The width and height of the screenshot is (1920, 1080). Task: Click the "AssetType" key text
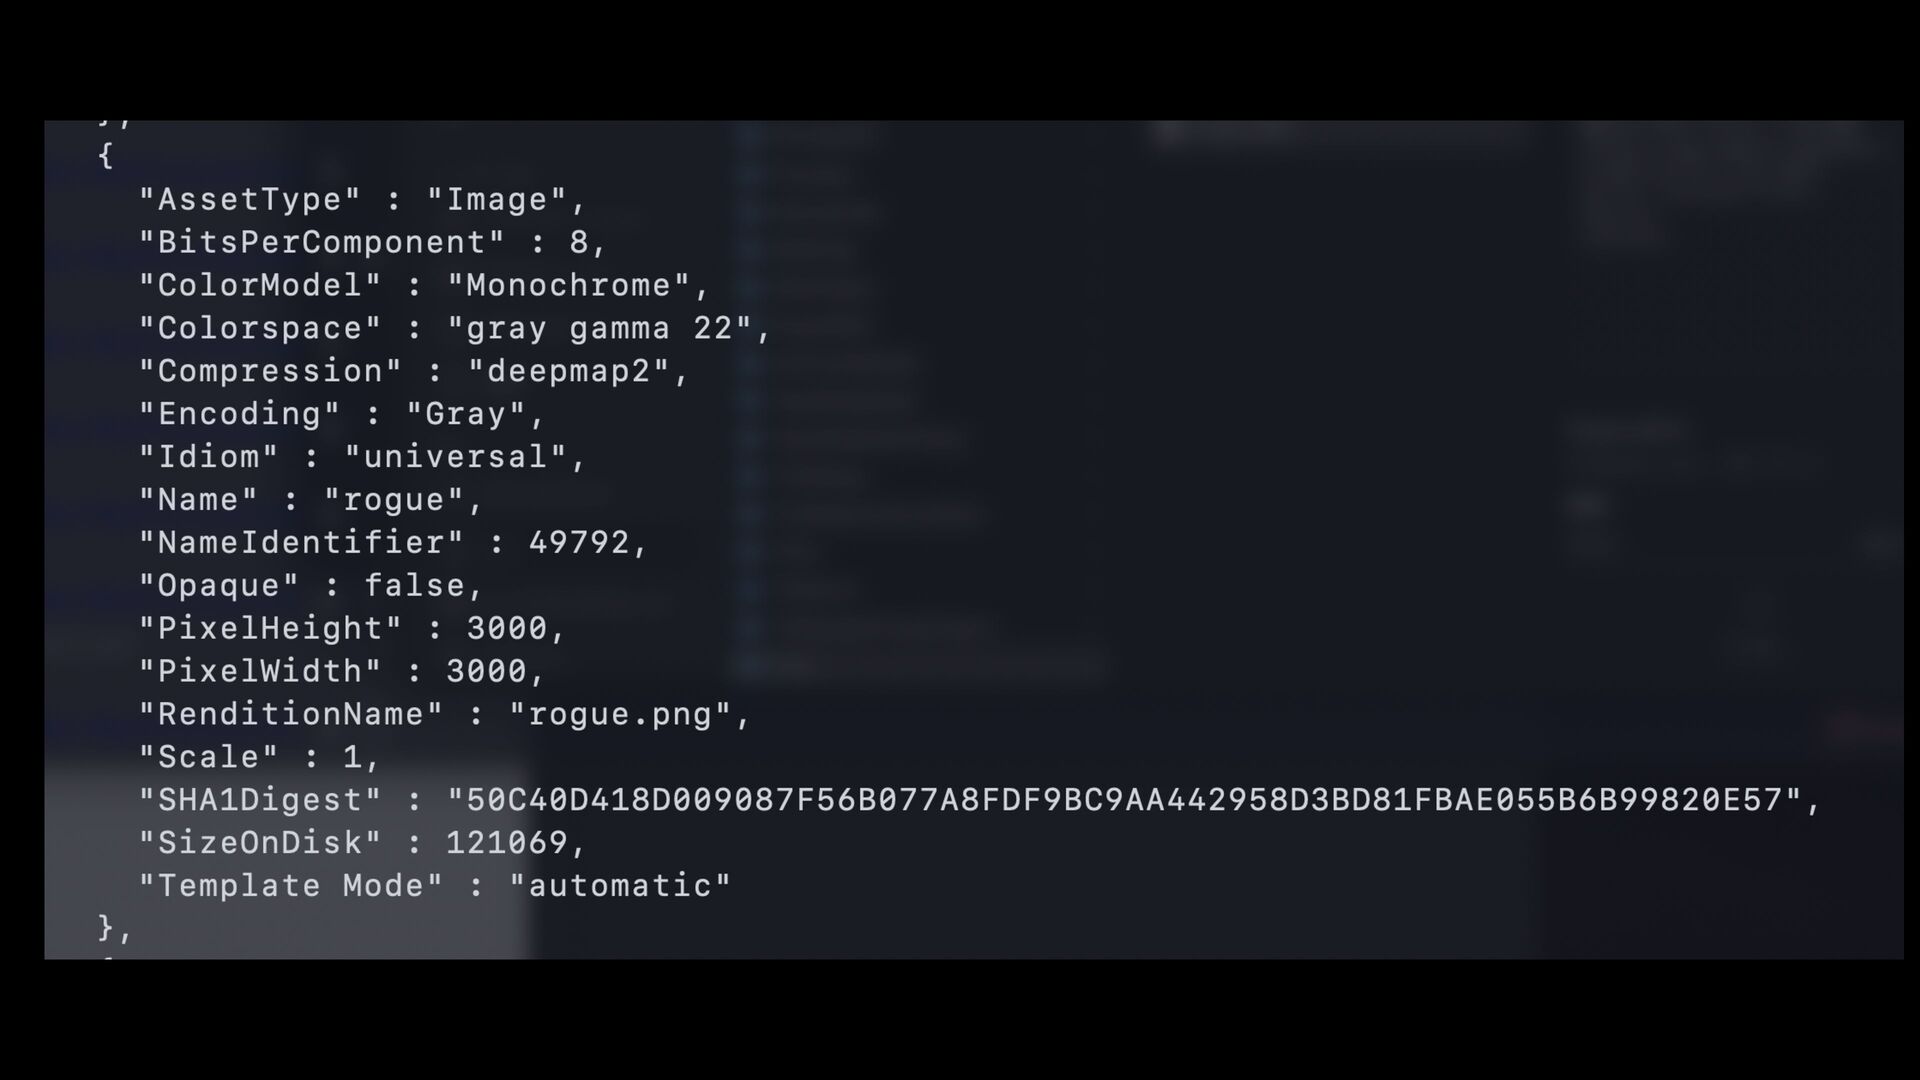(249, 200)
